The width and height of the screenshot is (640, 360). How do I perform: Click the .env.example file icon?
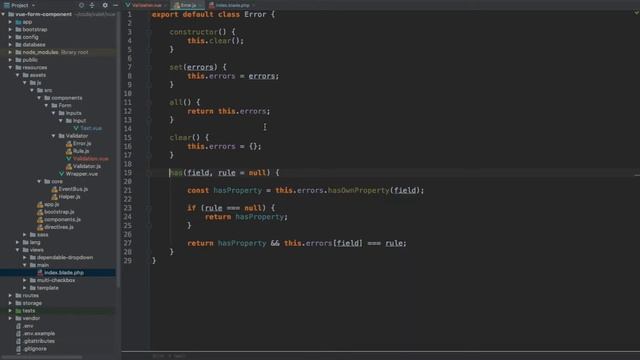tap(18, 333)
